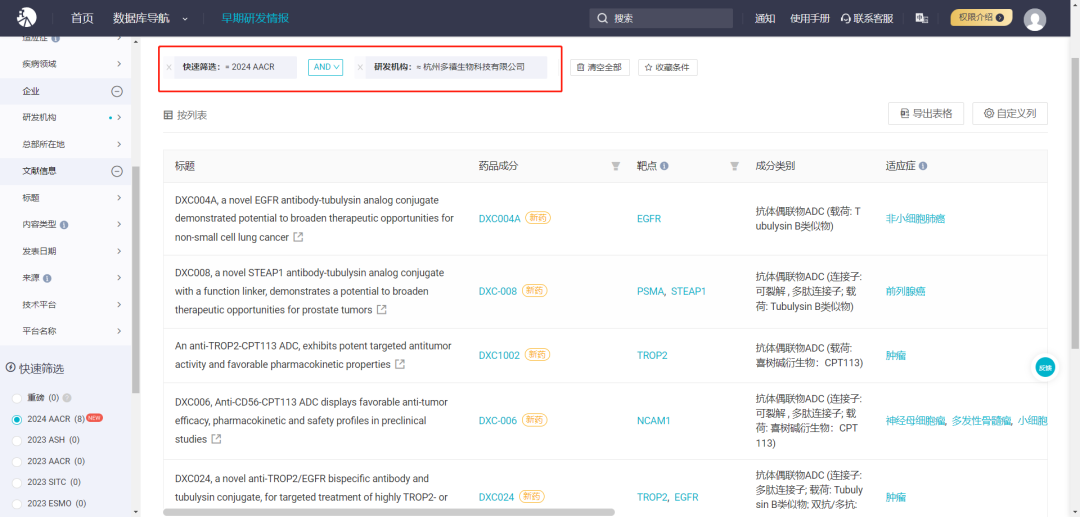The height and width of the screenshot is (517, 1080).
Task: Click the info icon beside 适应症 header
Action: 923,166
